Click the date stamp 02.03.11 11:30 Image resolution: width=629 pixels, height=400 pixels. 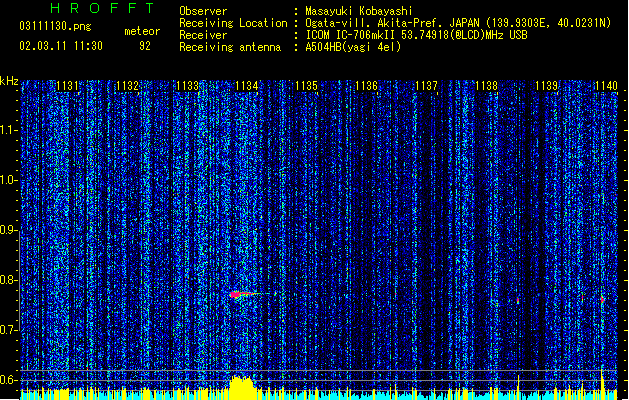click(61, 46)
